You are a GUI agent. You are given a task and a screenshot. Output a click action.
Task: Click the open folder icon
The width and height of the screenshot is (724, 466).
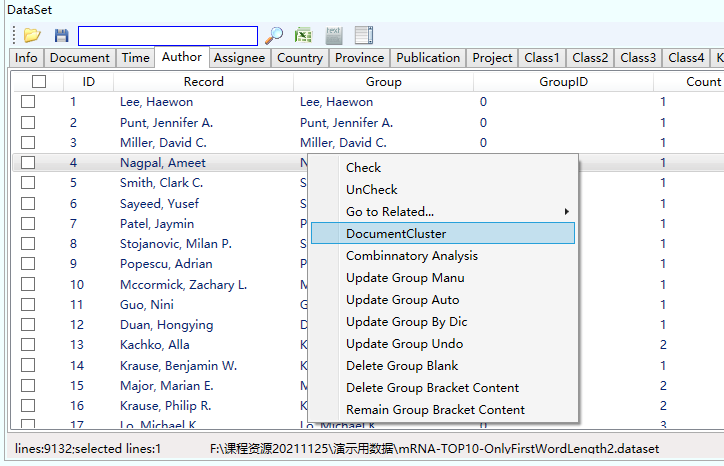(x=32, y=35)
